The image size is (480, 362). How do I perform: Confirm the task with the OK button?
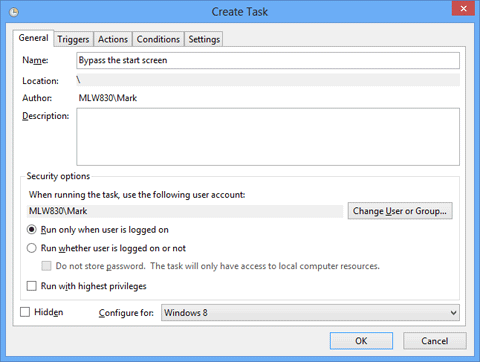(361, 341)
